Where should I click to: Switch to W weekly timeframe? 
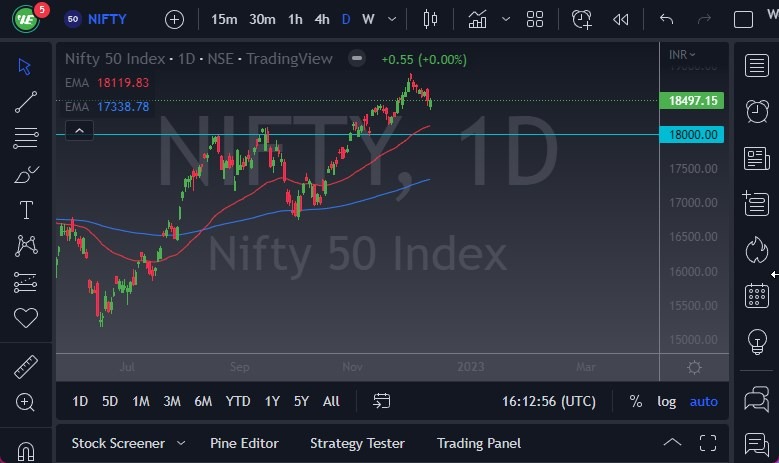click(368, 19)
